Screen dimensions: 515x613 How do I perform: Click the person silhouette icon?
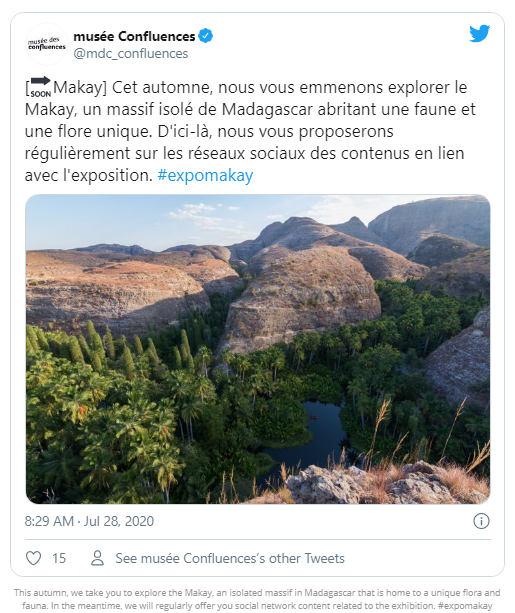[x=97, y=558]
